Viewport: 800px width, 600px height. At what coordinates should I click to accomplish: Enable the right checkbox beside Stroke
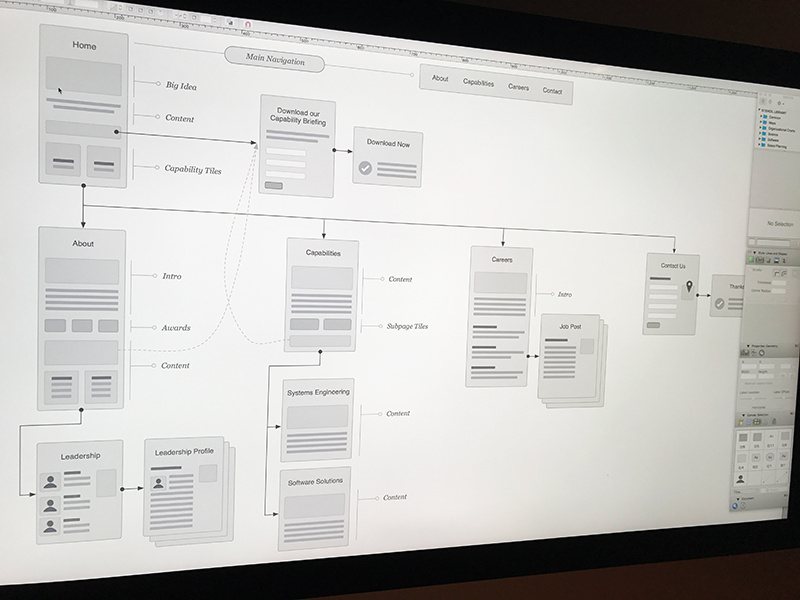pos(784,273)
